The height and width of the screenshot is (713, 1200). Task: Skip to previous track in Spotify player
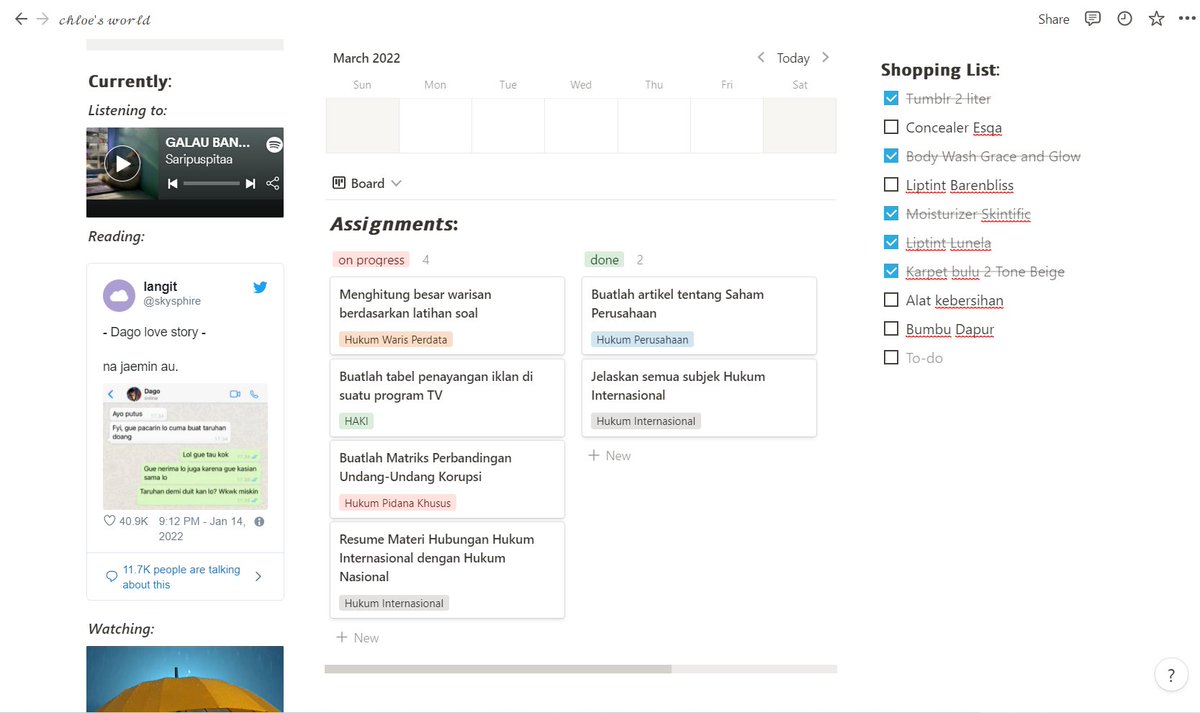point(173,184)
